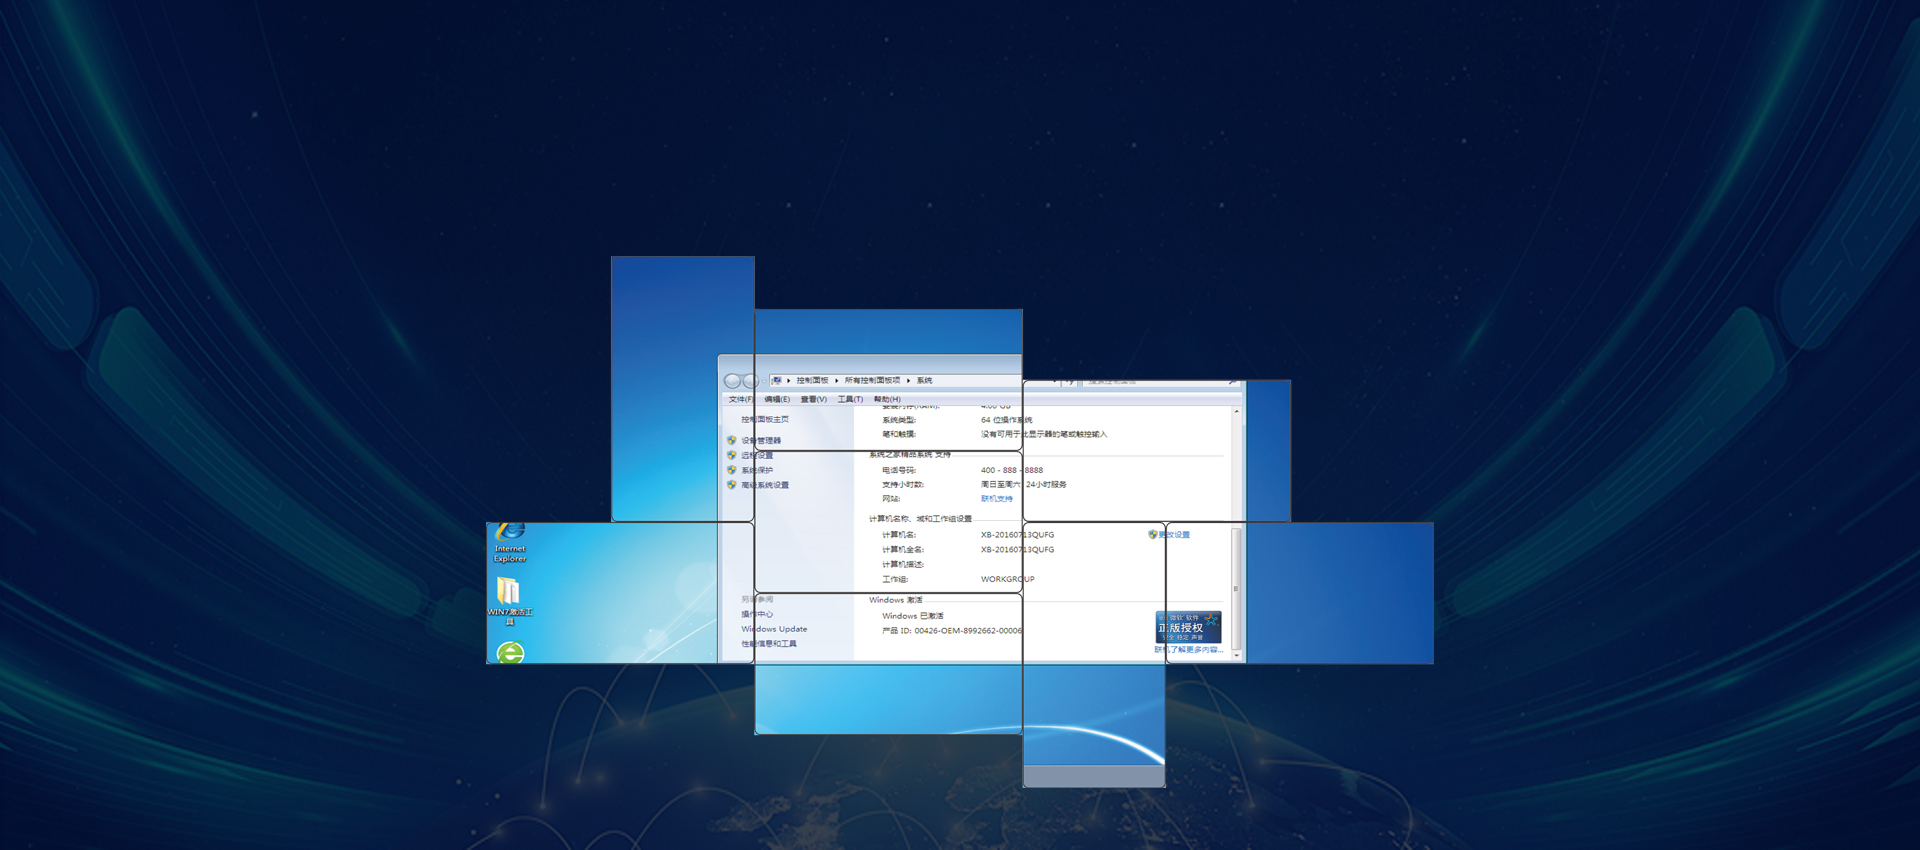Open 性能信息和工具 link
Screen dimensions: 1920x850
pos(769,644)
